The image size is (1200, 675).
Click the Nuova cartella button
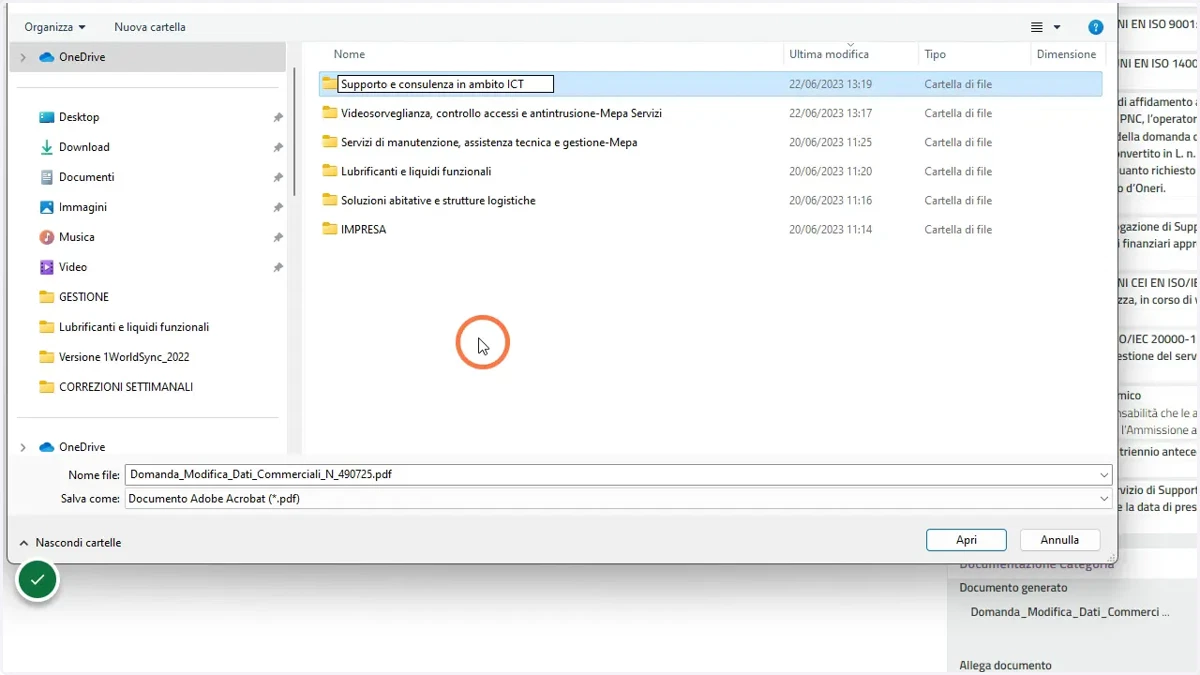tap(150, 27)
